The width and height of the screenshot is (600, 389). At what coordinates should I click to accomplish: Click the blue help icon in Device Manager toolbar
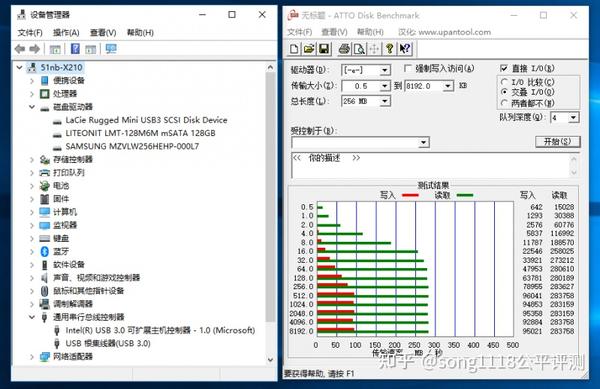[x=75, y=49]
